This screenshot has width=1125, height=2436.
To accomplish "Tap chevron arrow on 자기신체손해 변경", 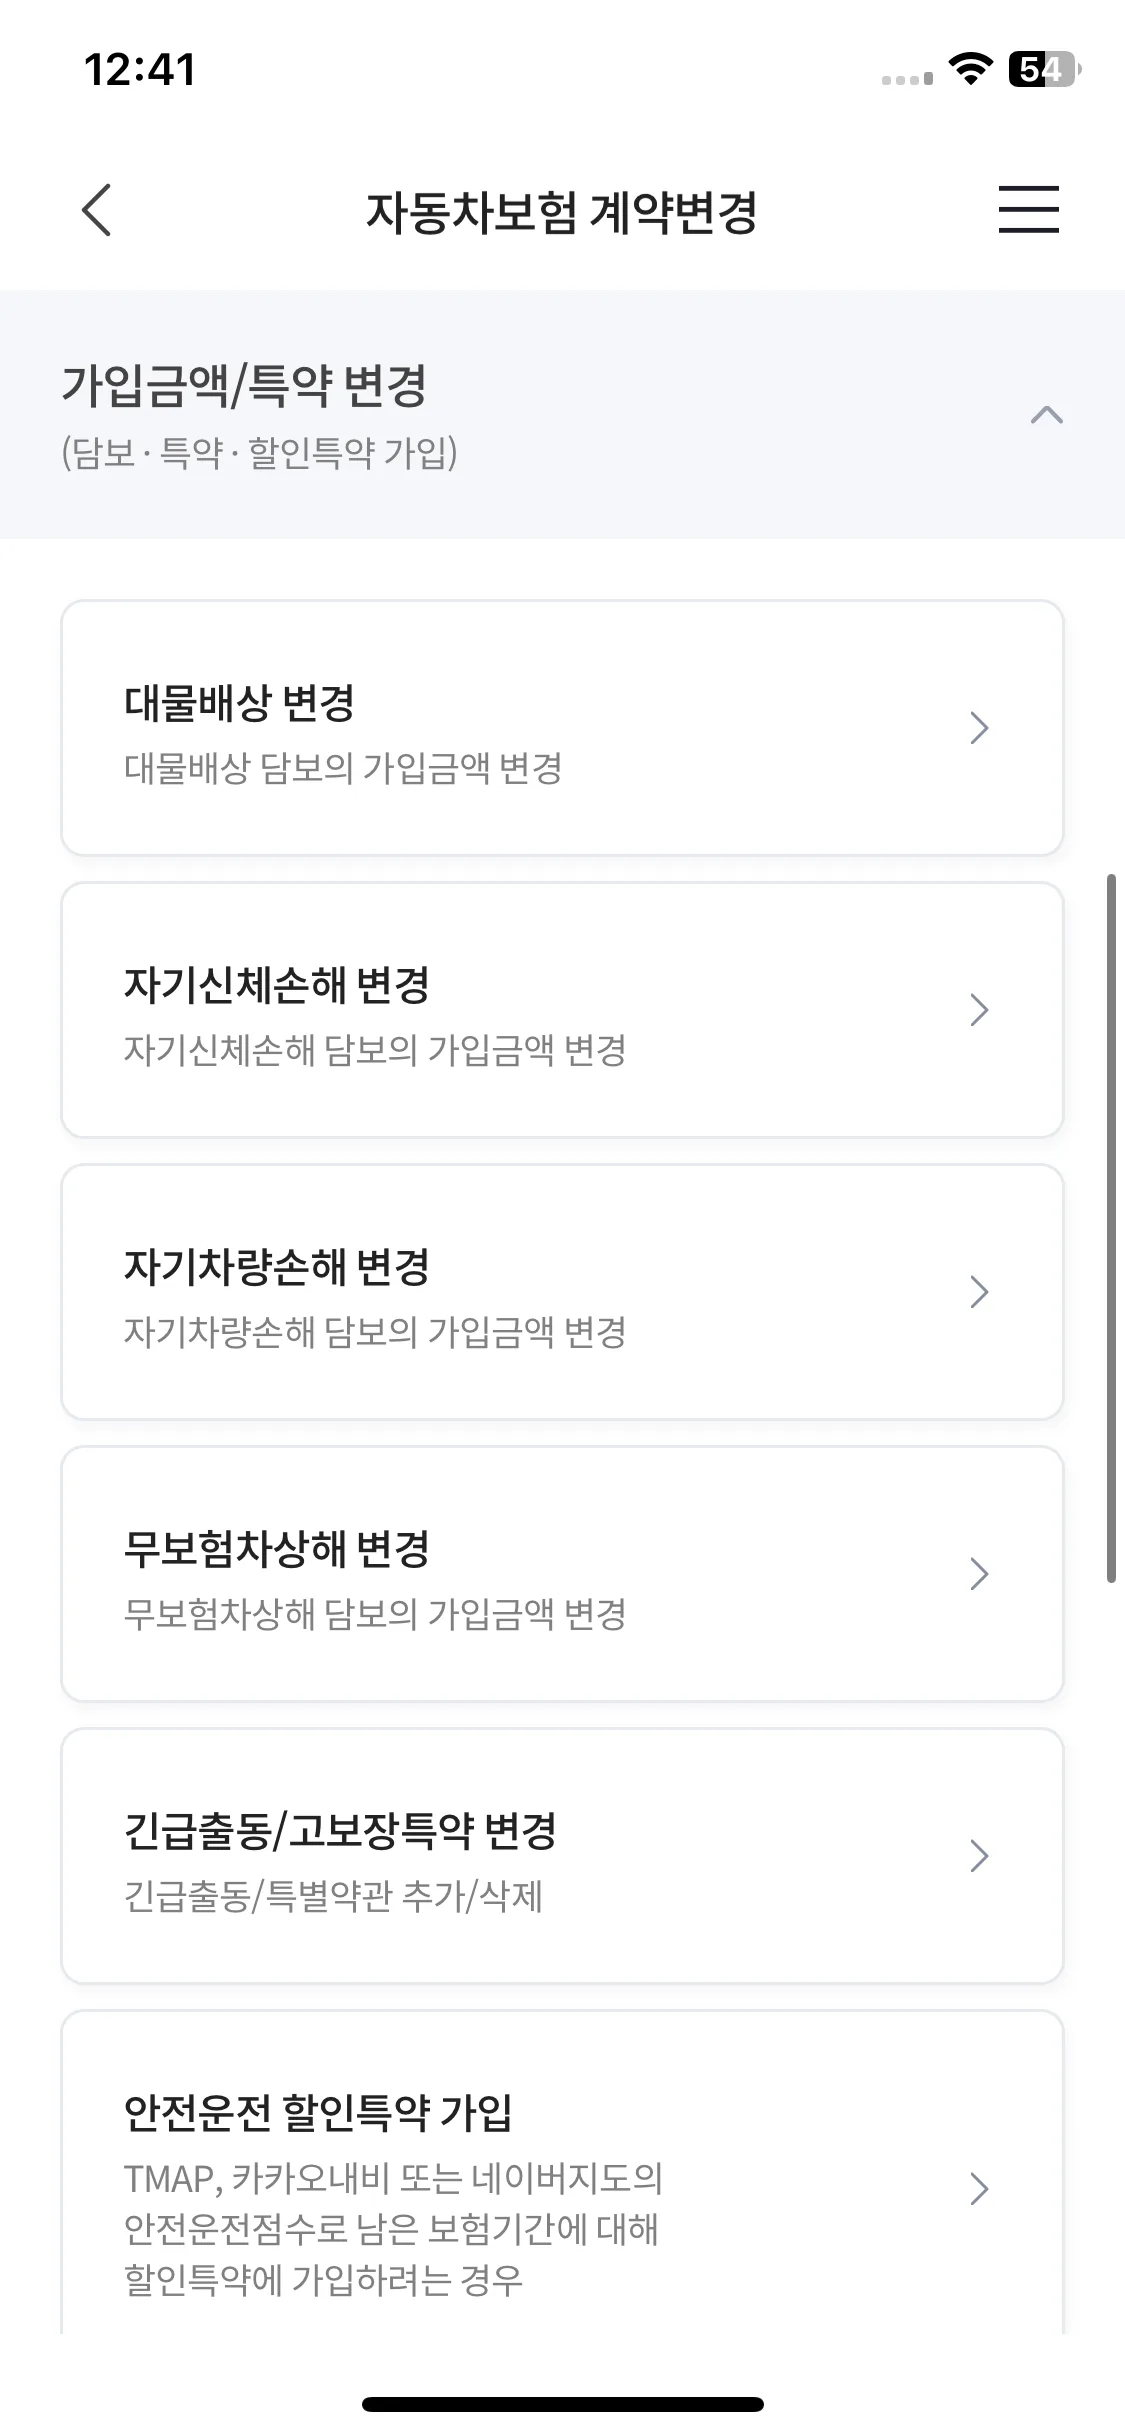I will pos(979,1010).
